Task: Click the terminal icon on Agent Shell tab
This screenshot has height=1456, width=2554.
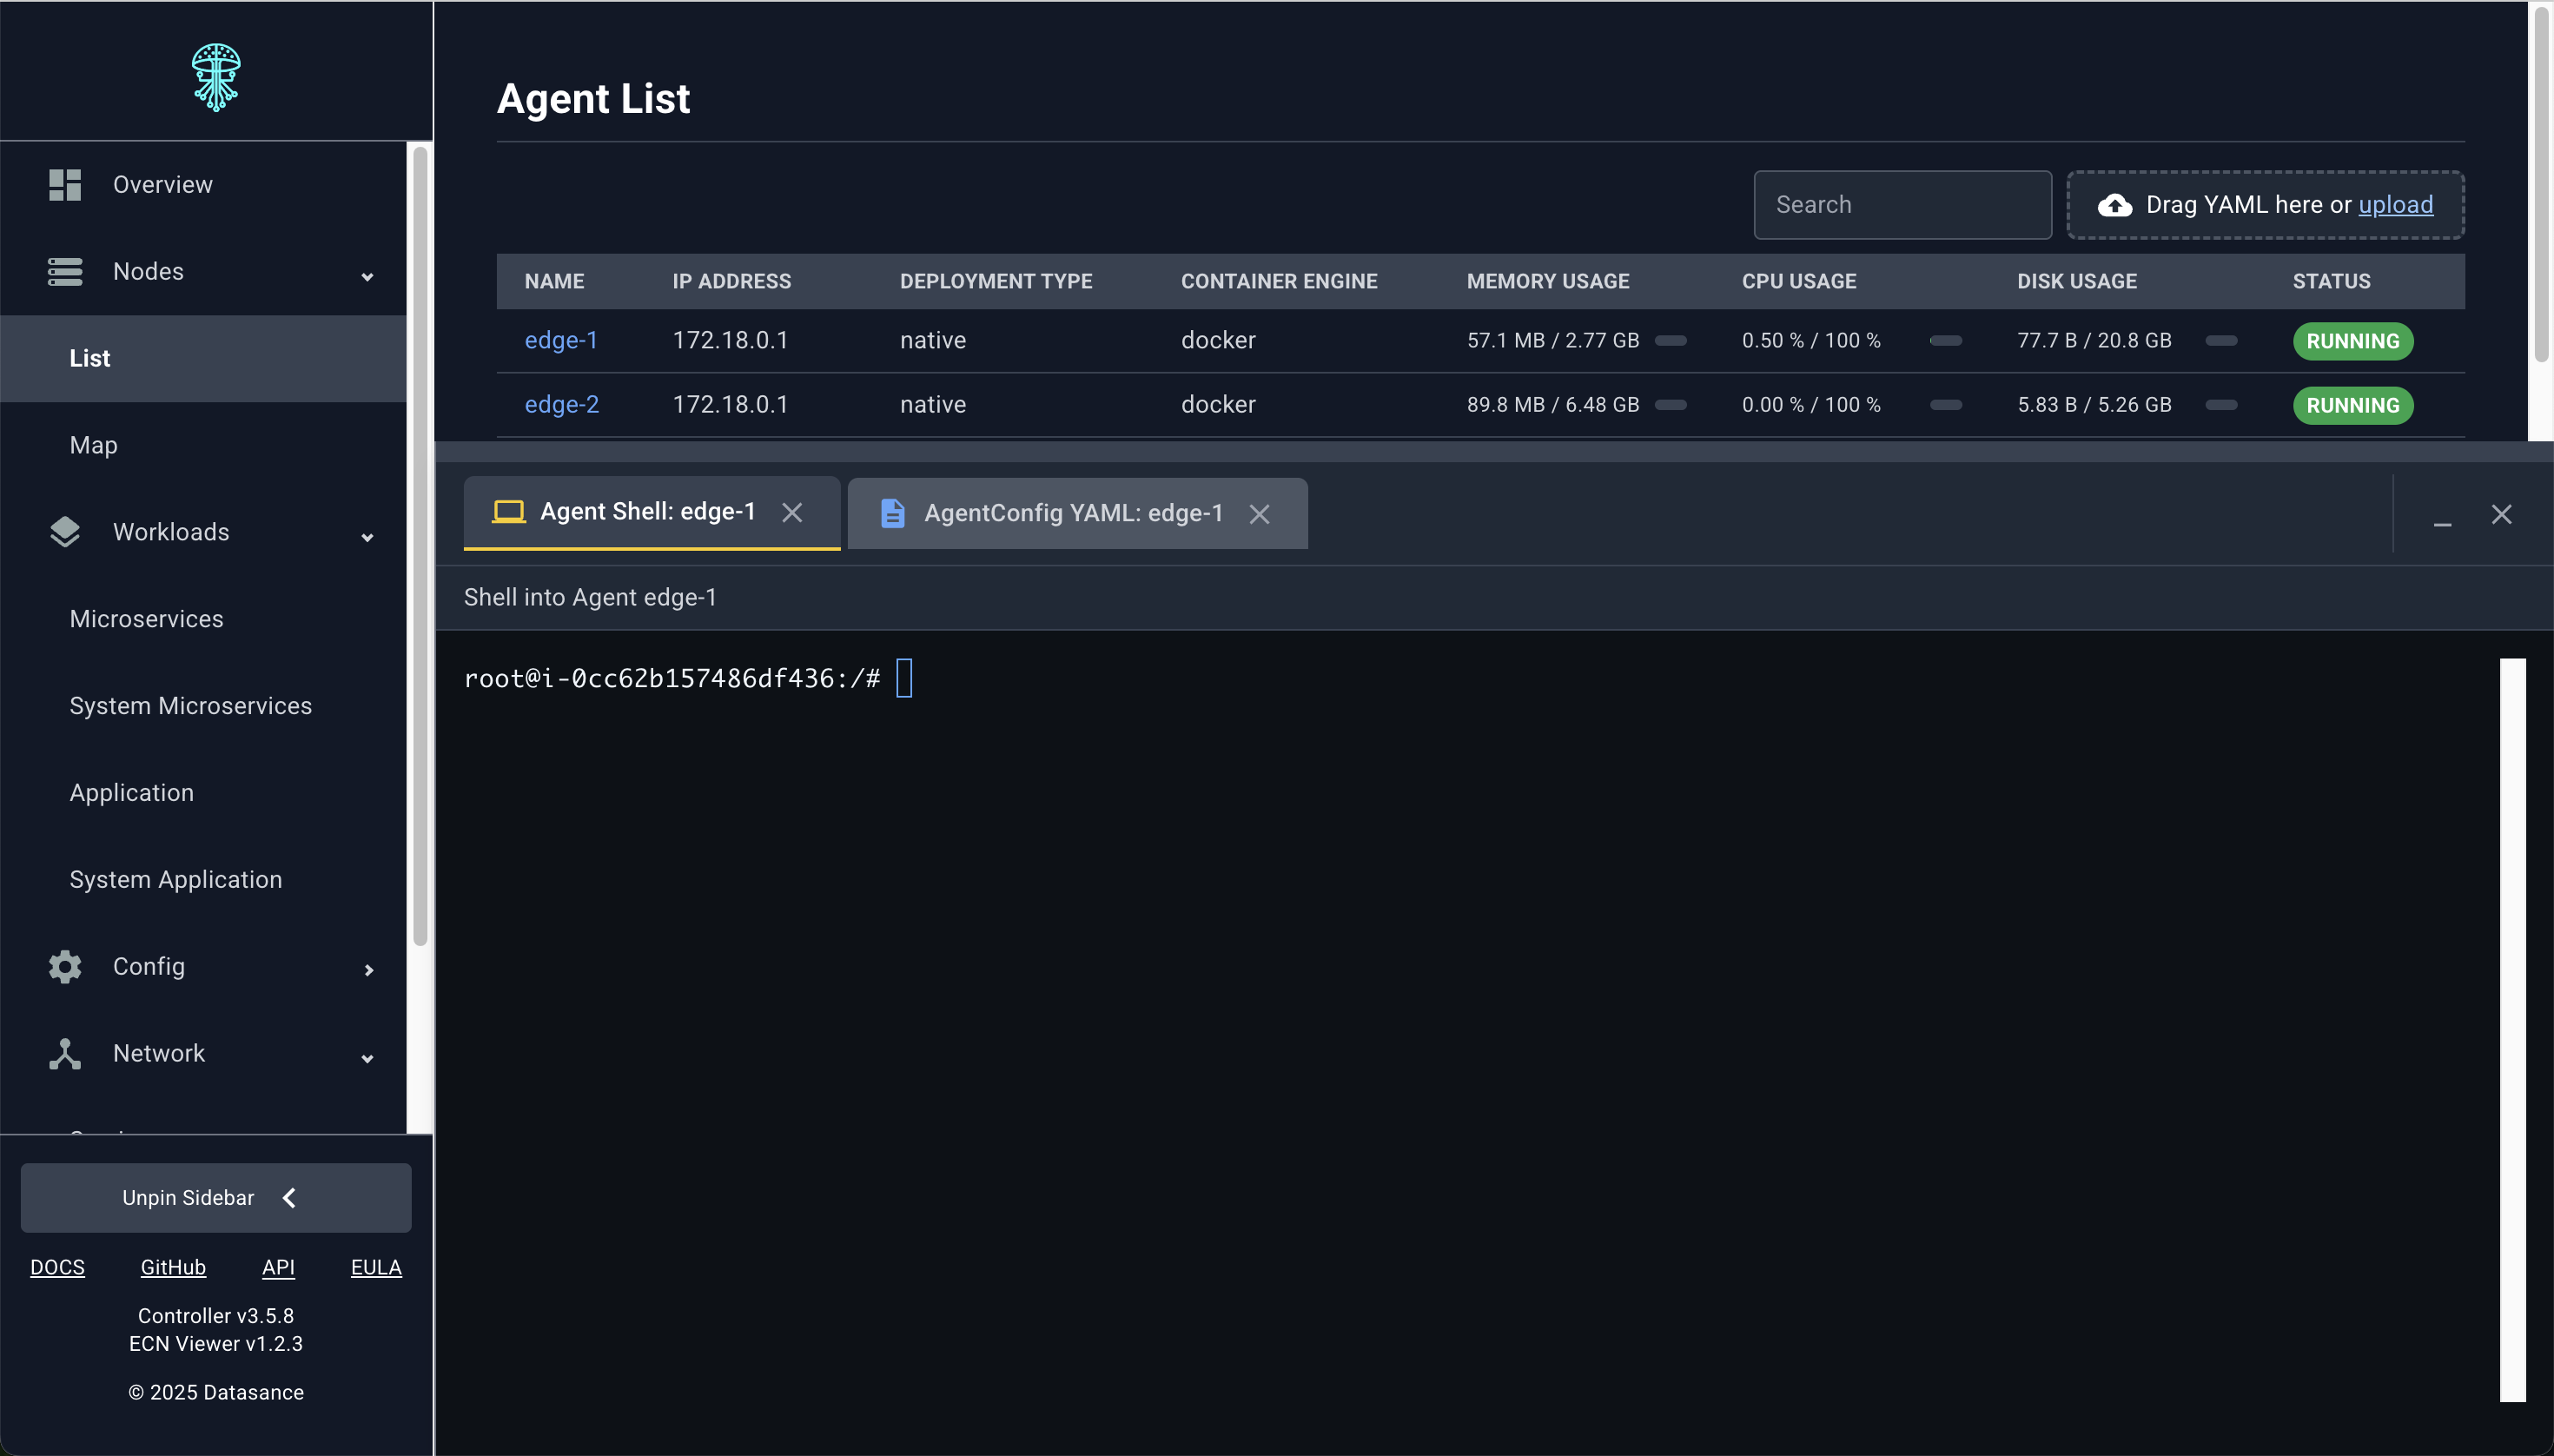Action: coord(509,511)
